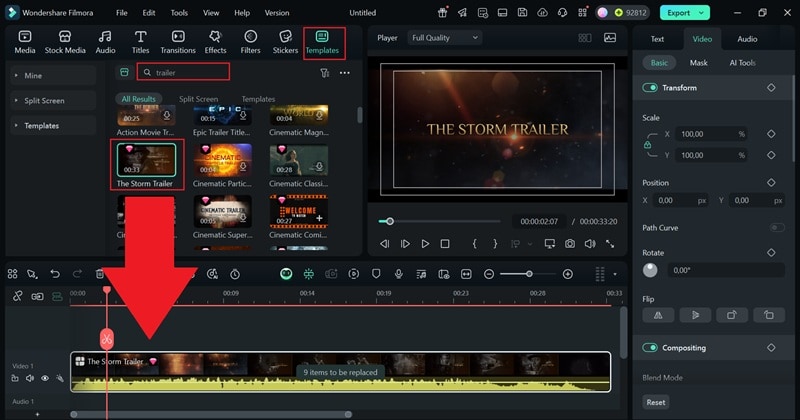Select the AI Tools sub-tab

[x=742, y=63]
